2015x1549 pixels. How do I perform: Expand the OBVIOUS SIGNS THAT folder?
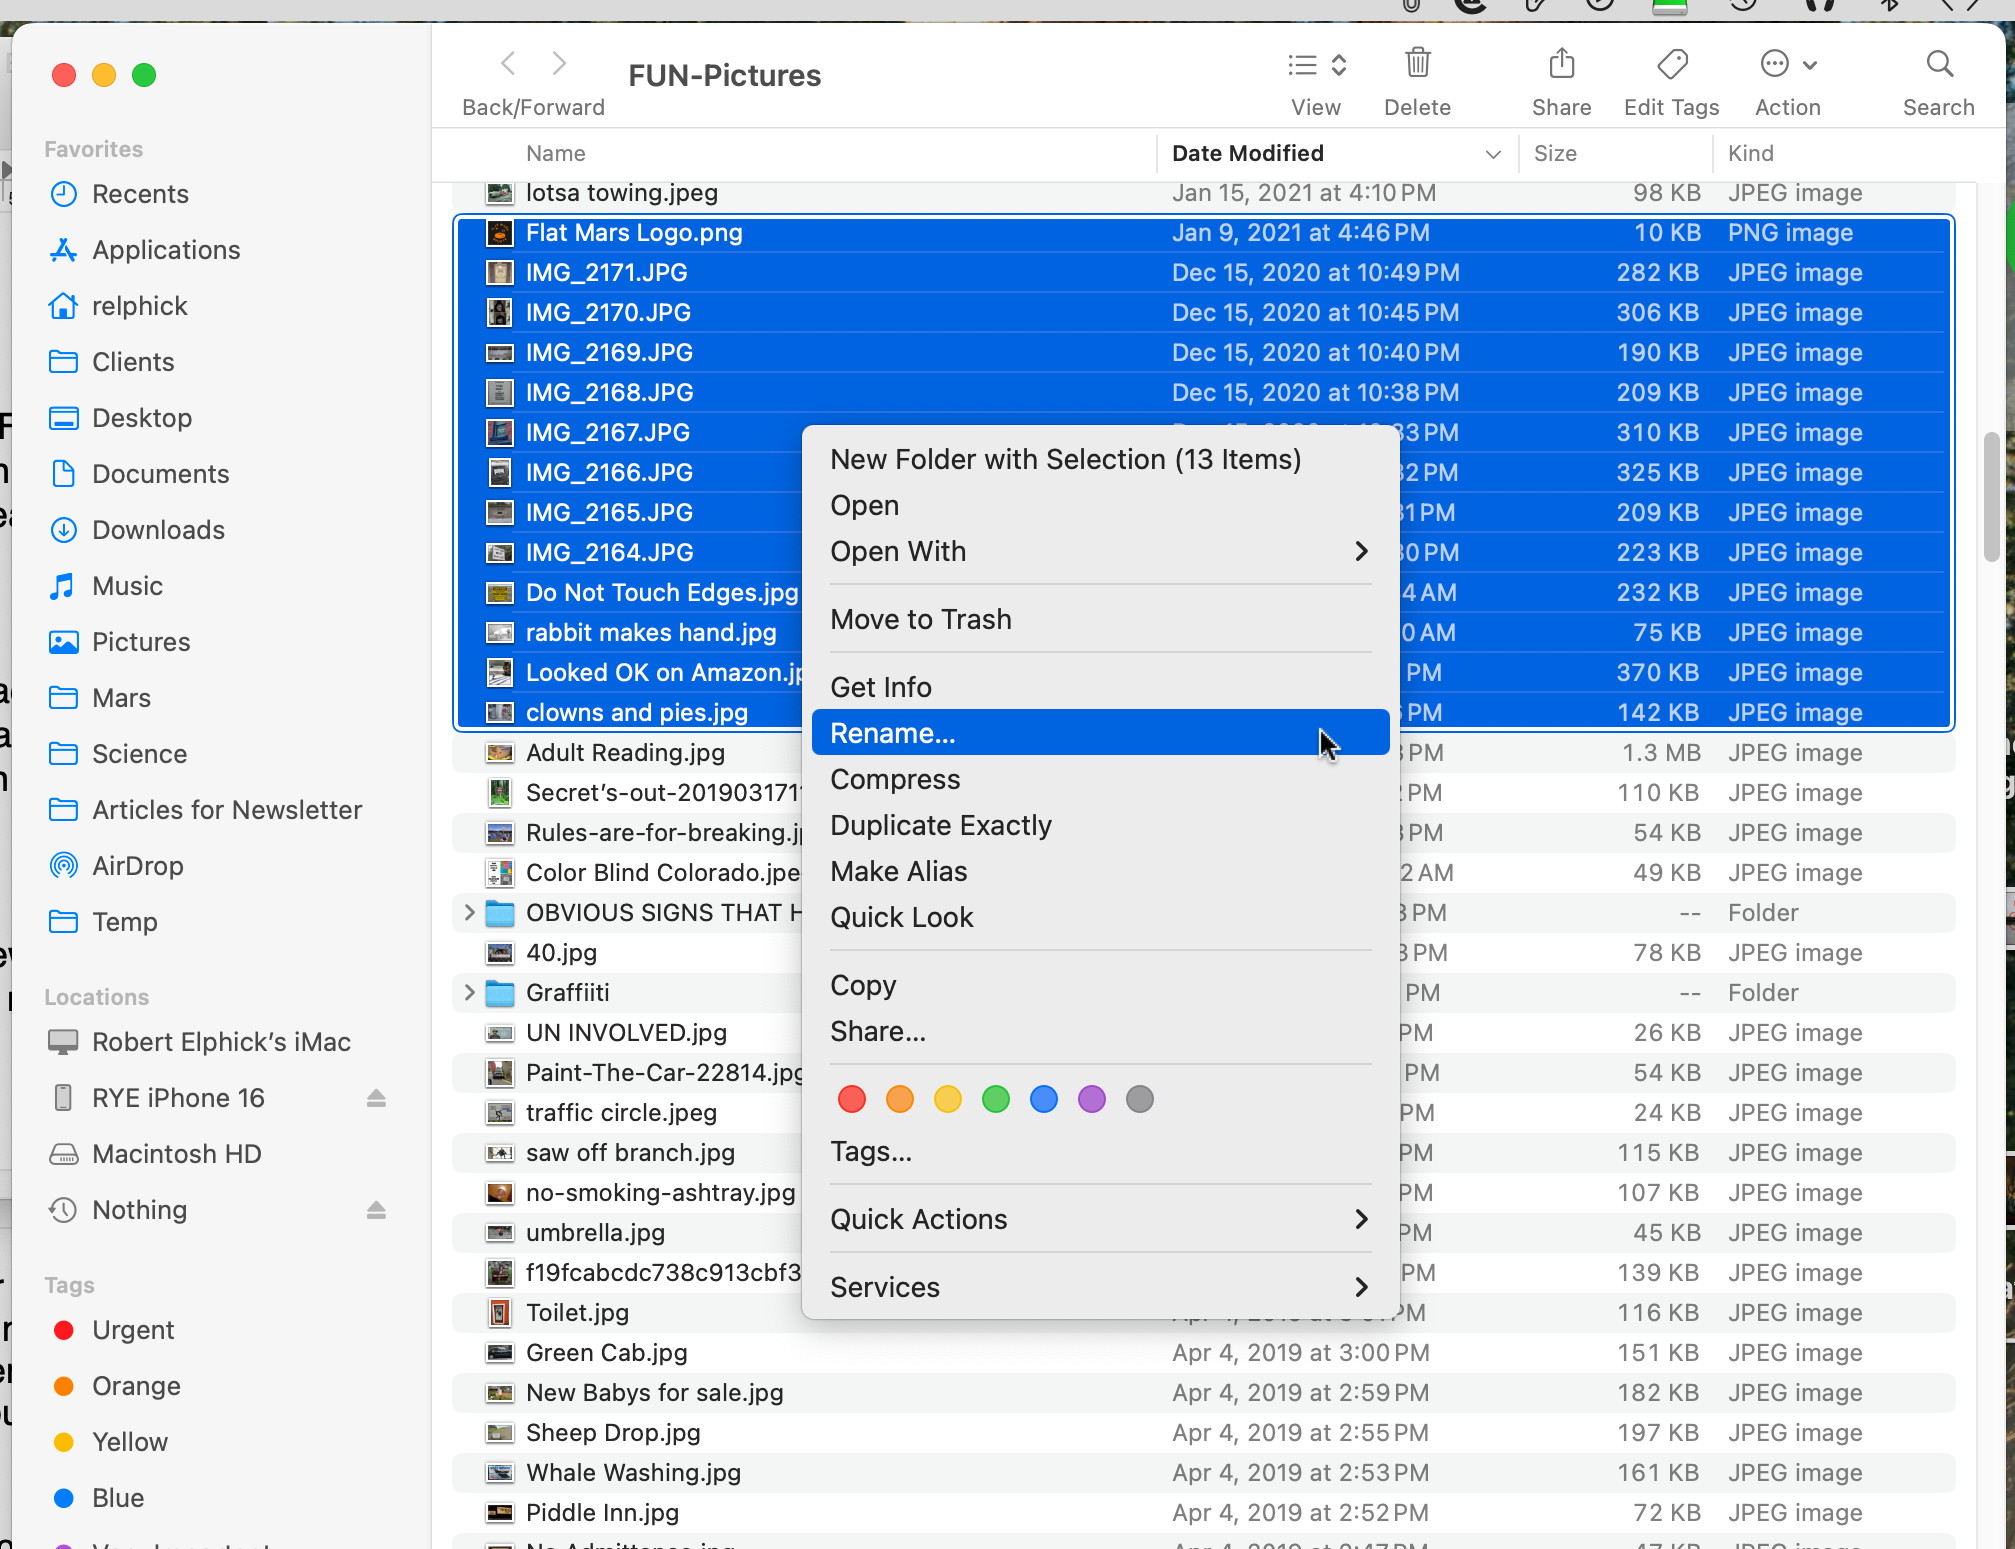pyautogui.click(x=469, y=912)
